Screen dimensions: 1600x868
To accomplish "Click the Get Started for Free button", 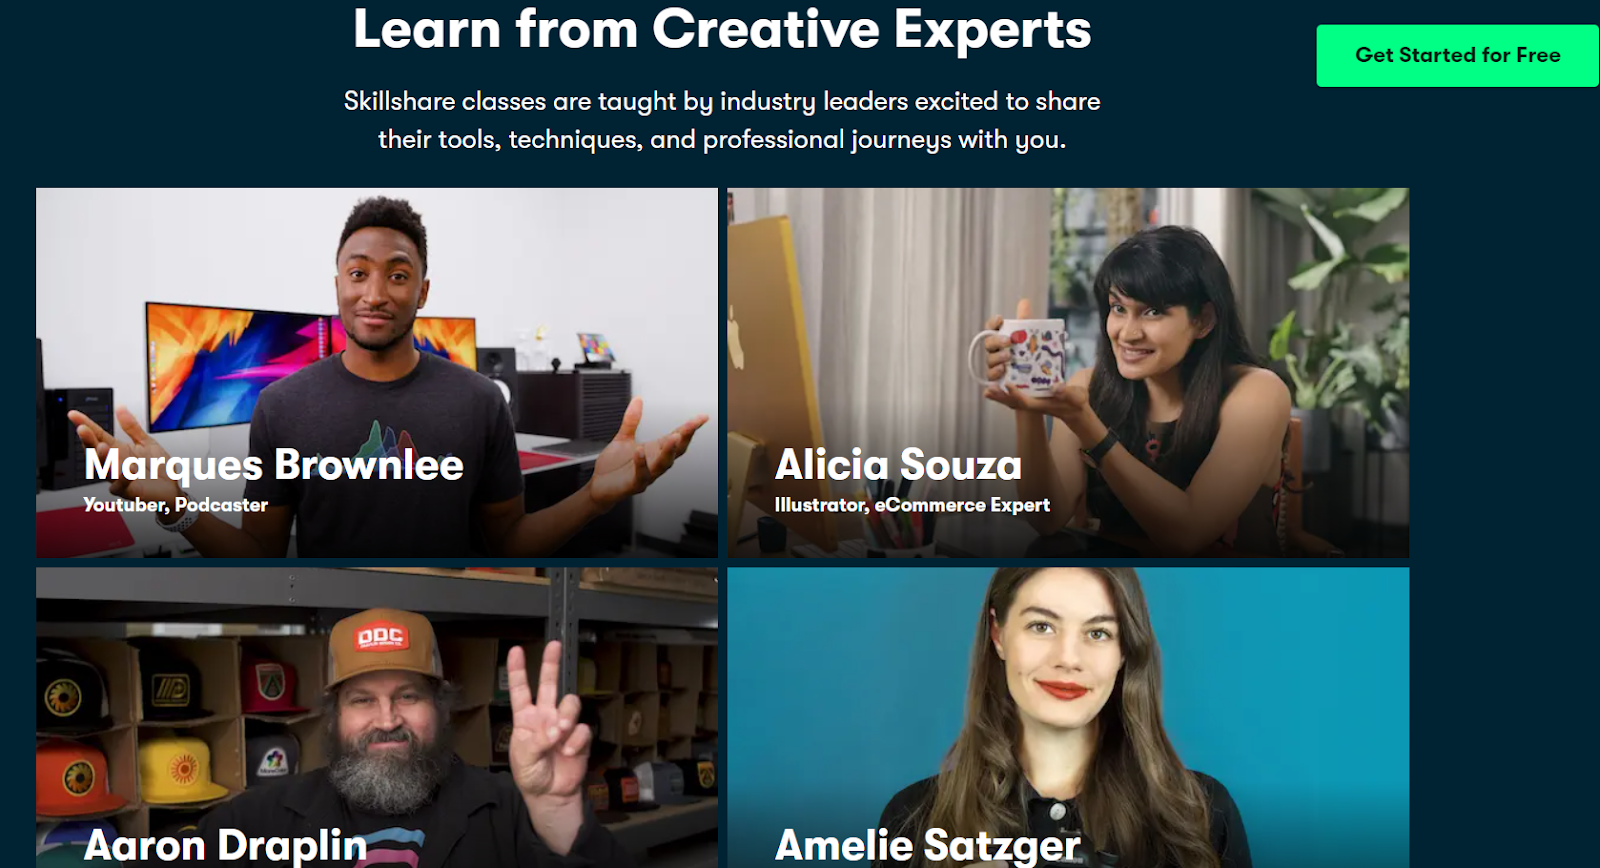I will [1457, 56].
